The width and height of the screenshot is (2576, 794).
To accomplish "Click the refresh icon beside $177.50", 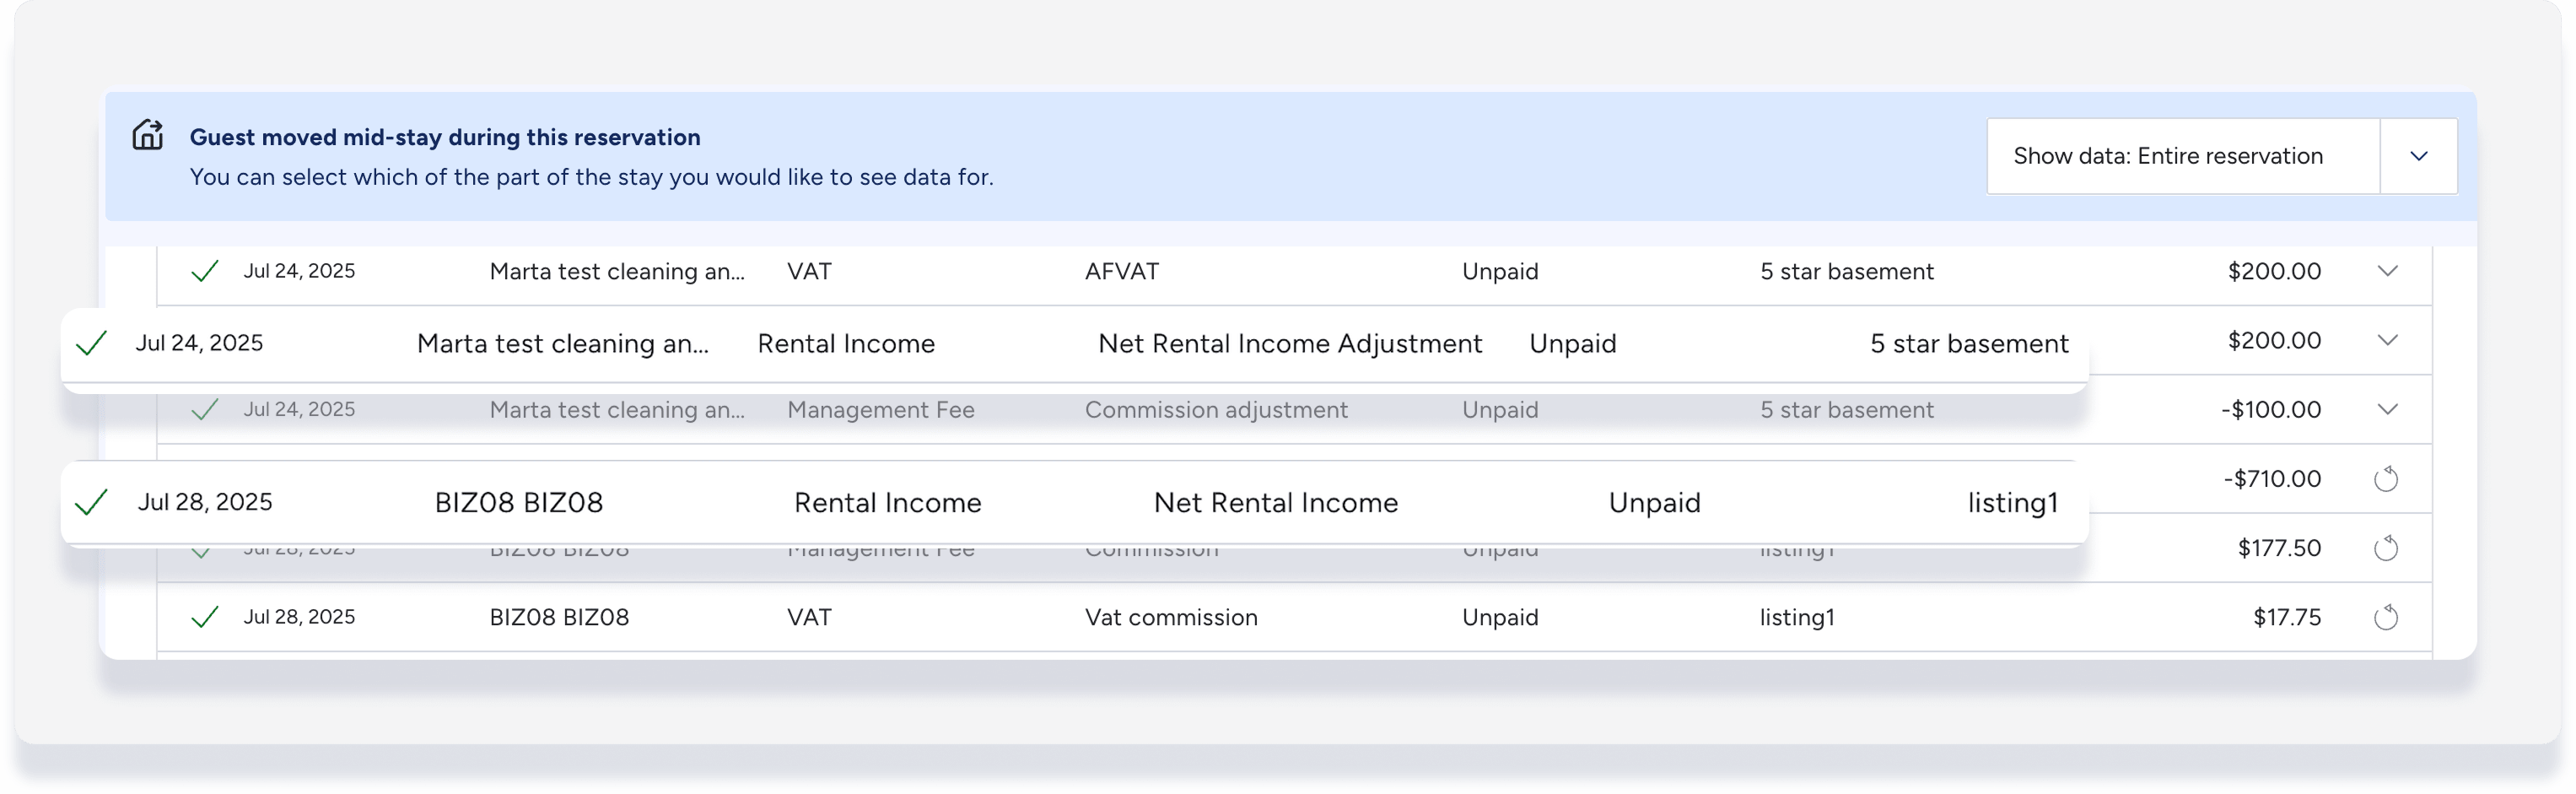I will pyautogui.click(x=2386, y=548).
